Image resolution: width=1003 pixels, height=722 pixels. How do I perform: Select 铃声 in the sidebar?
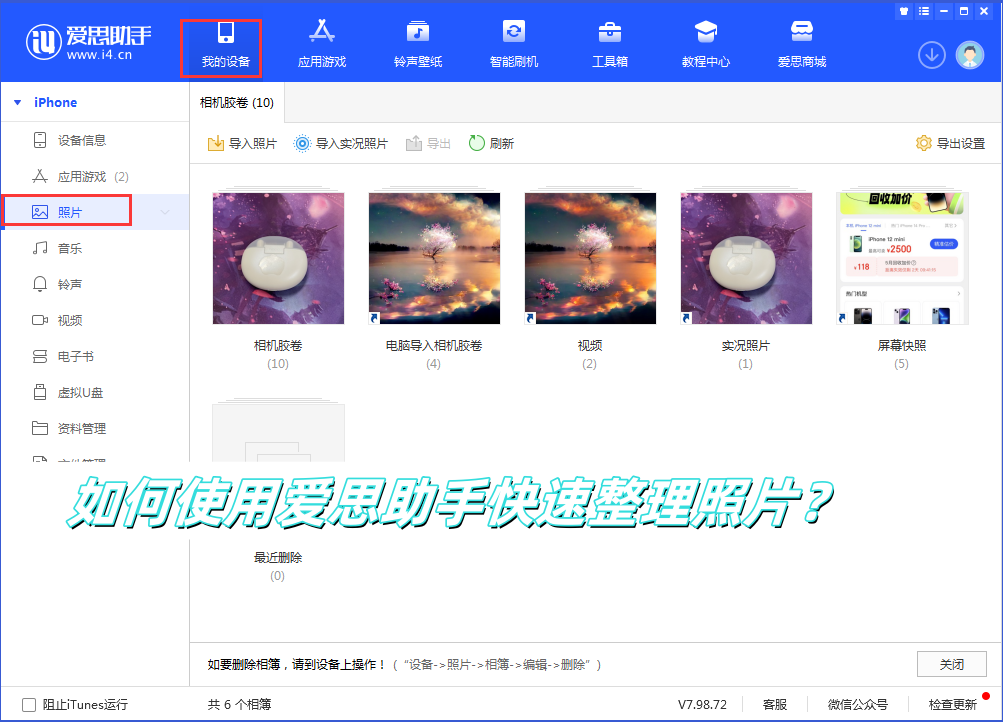pos(95,284)
